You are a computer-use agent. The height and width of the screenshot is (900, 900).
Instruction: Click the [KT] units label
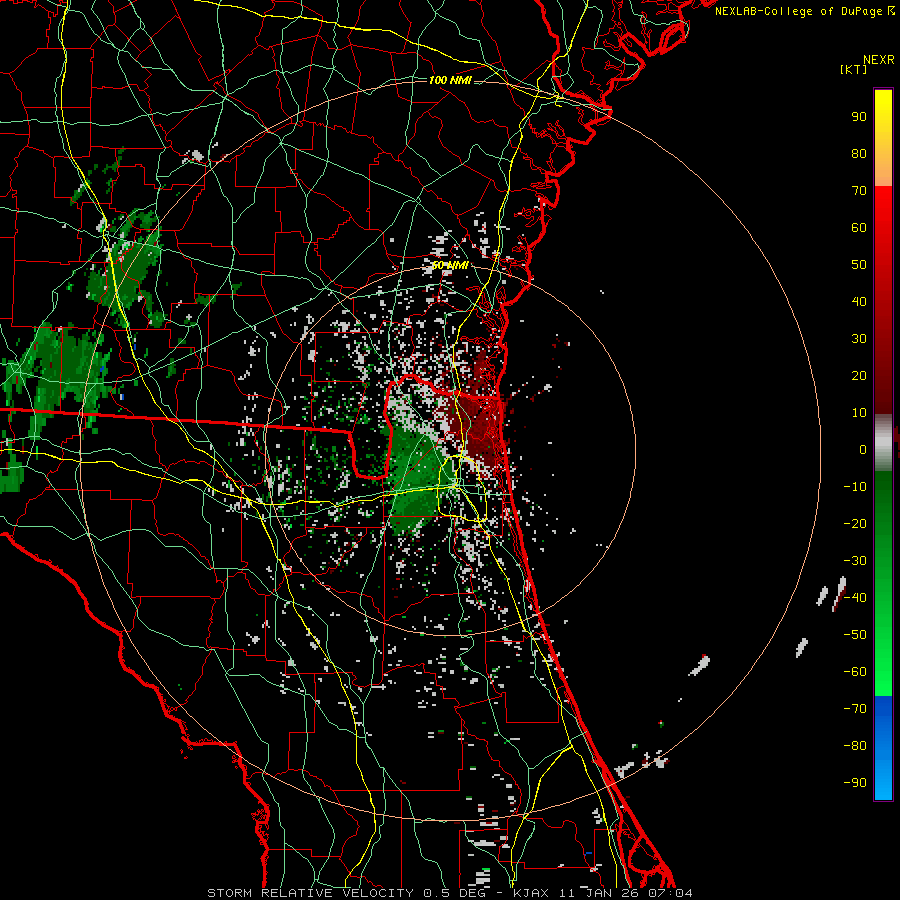pyautogui.click(x=854, y=69)
